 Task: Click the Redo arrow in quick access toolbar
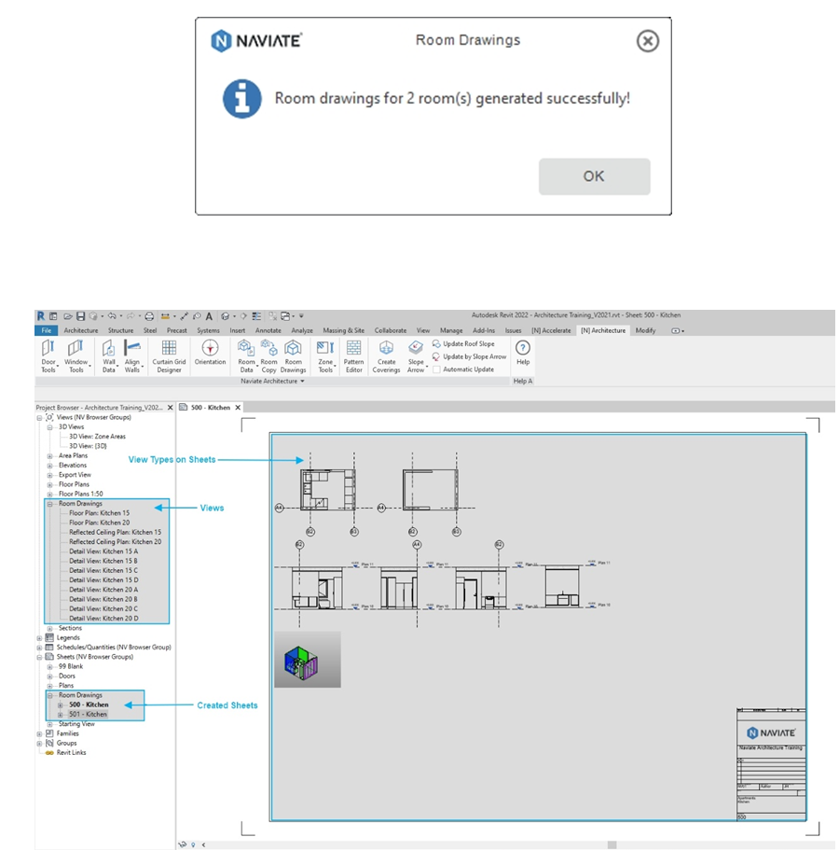pyautogui.click(x=131, y=315)
